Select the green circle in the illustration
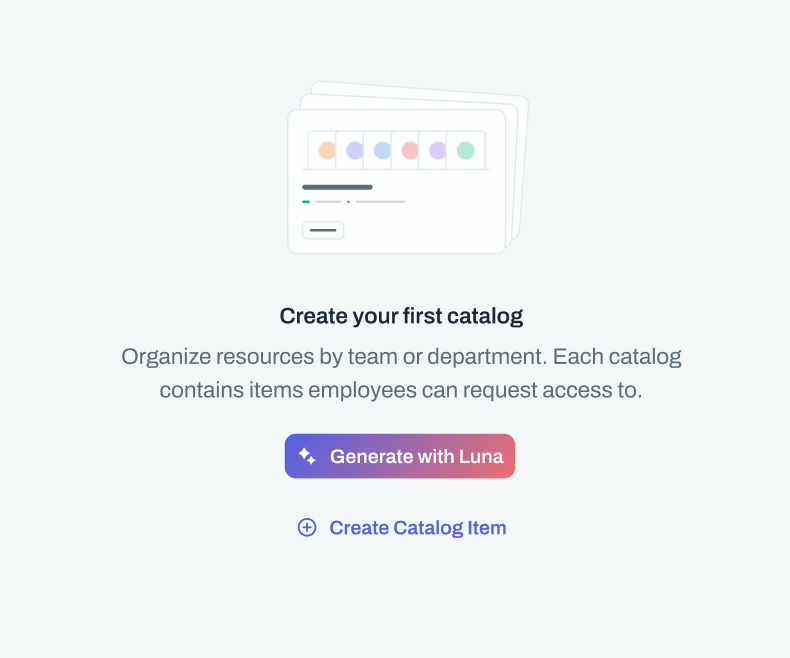790x658 pixels. point(465,151)
